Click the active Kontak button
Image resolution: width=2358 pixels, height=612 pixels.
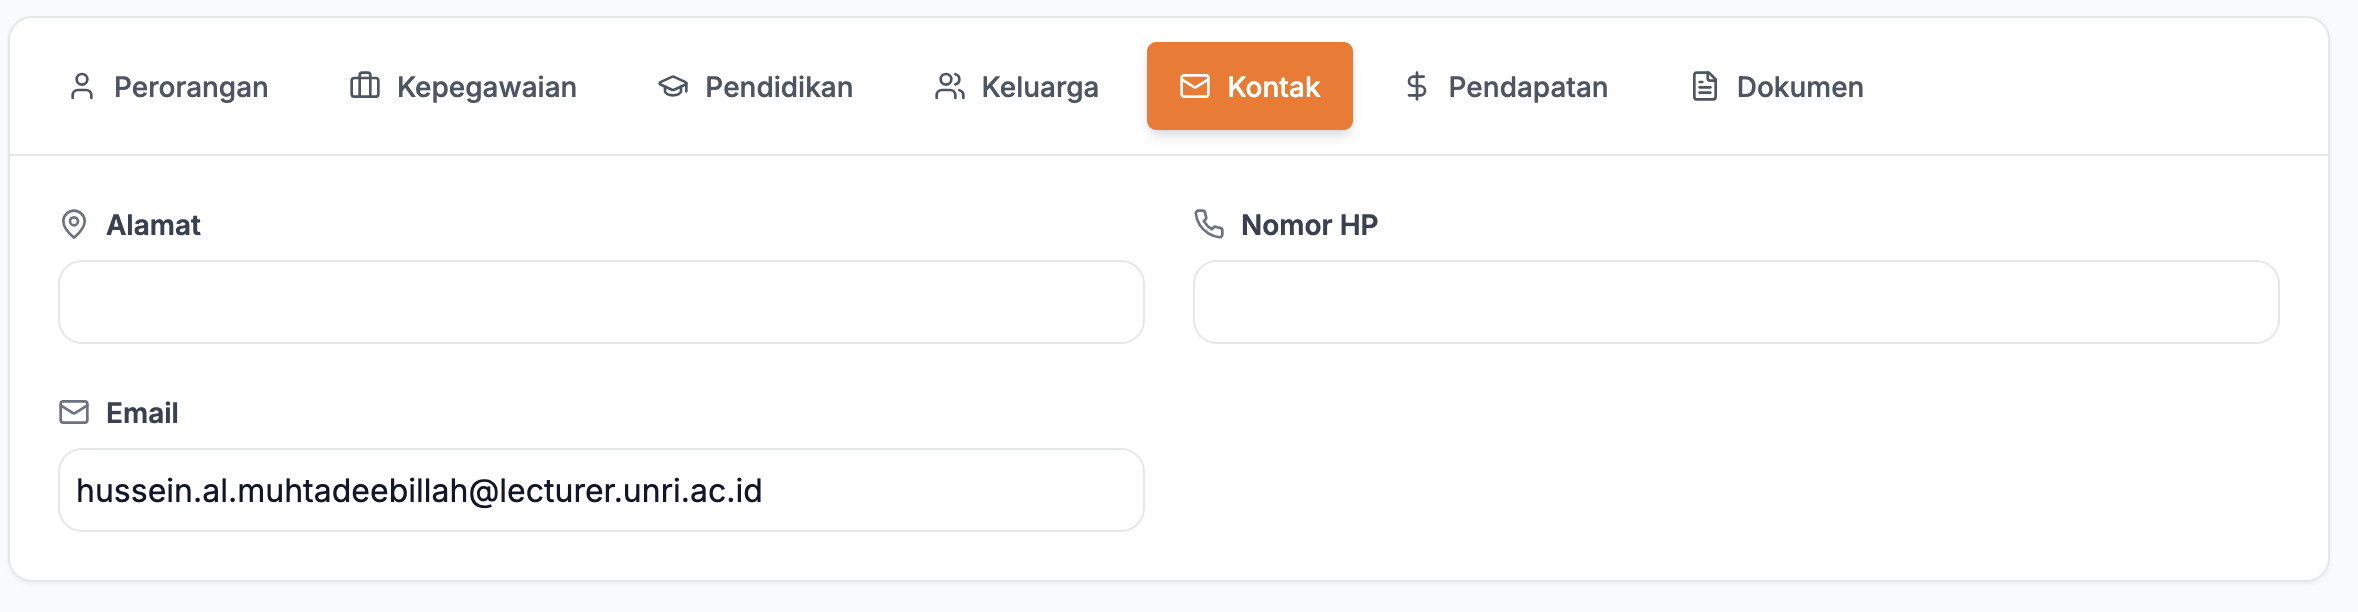click(1249, 86)
